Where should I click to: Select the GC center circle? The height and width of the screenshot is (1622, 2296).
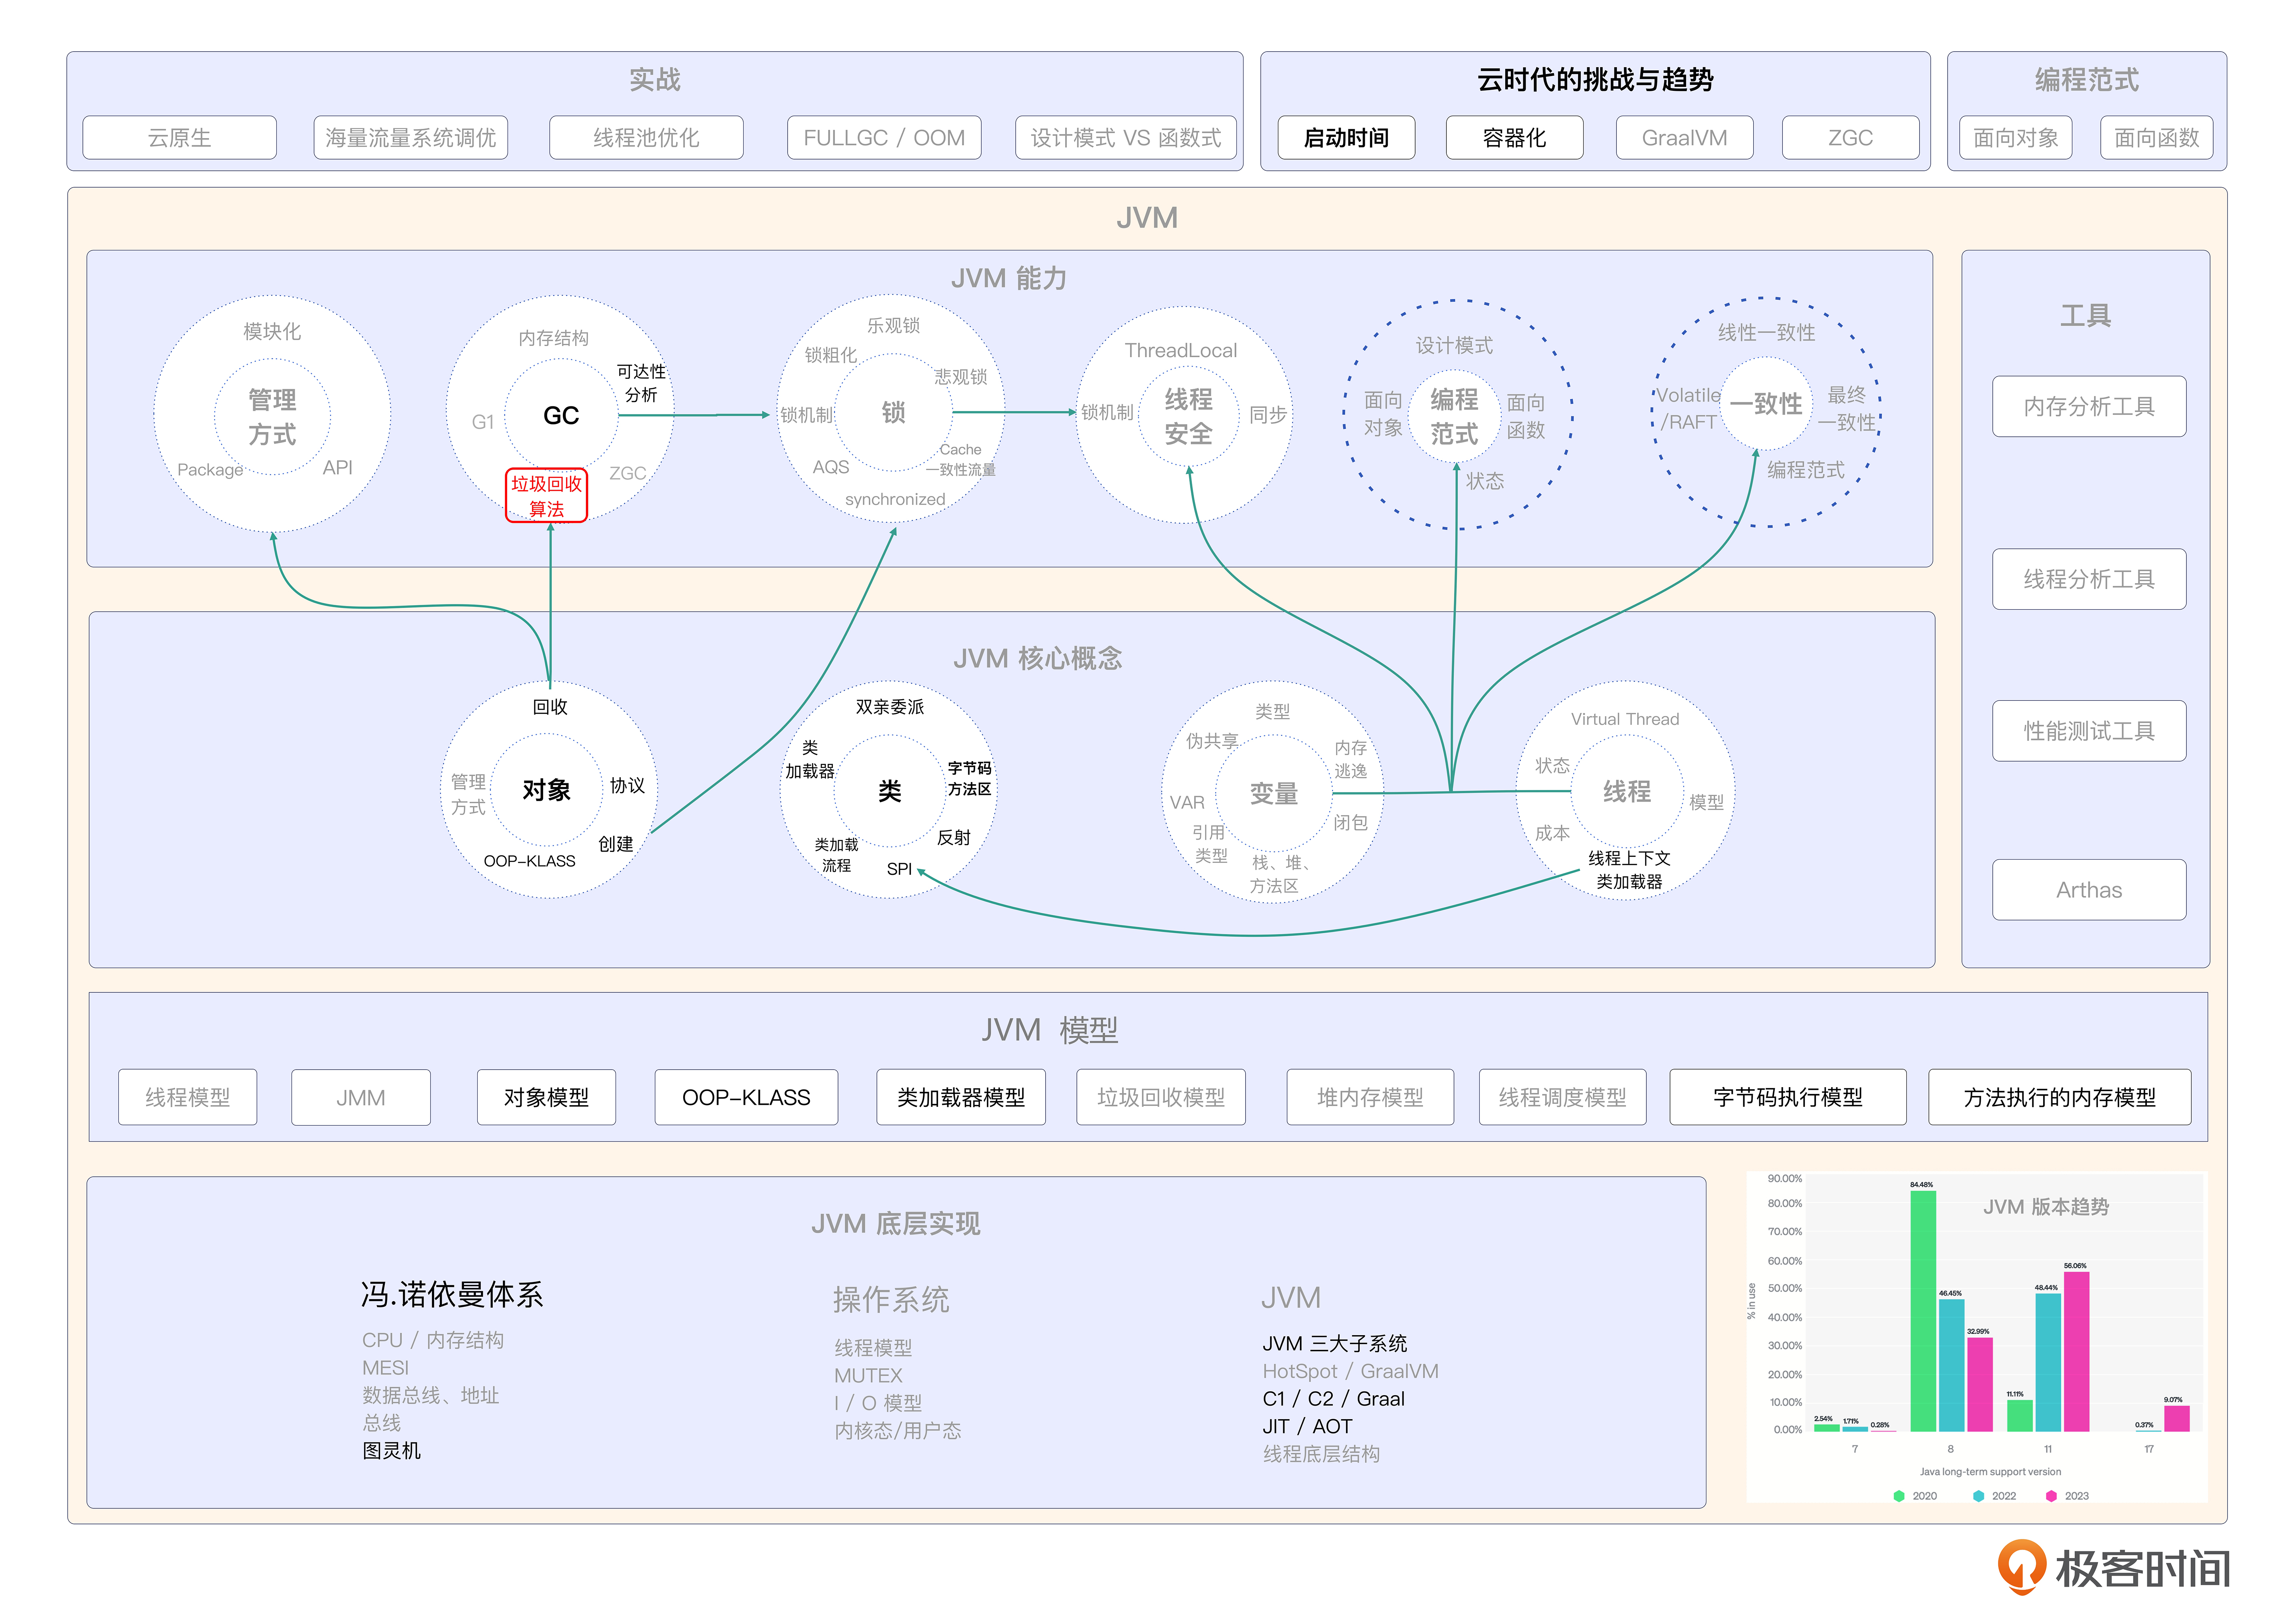click(x=561, y=415)
